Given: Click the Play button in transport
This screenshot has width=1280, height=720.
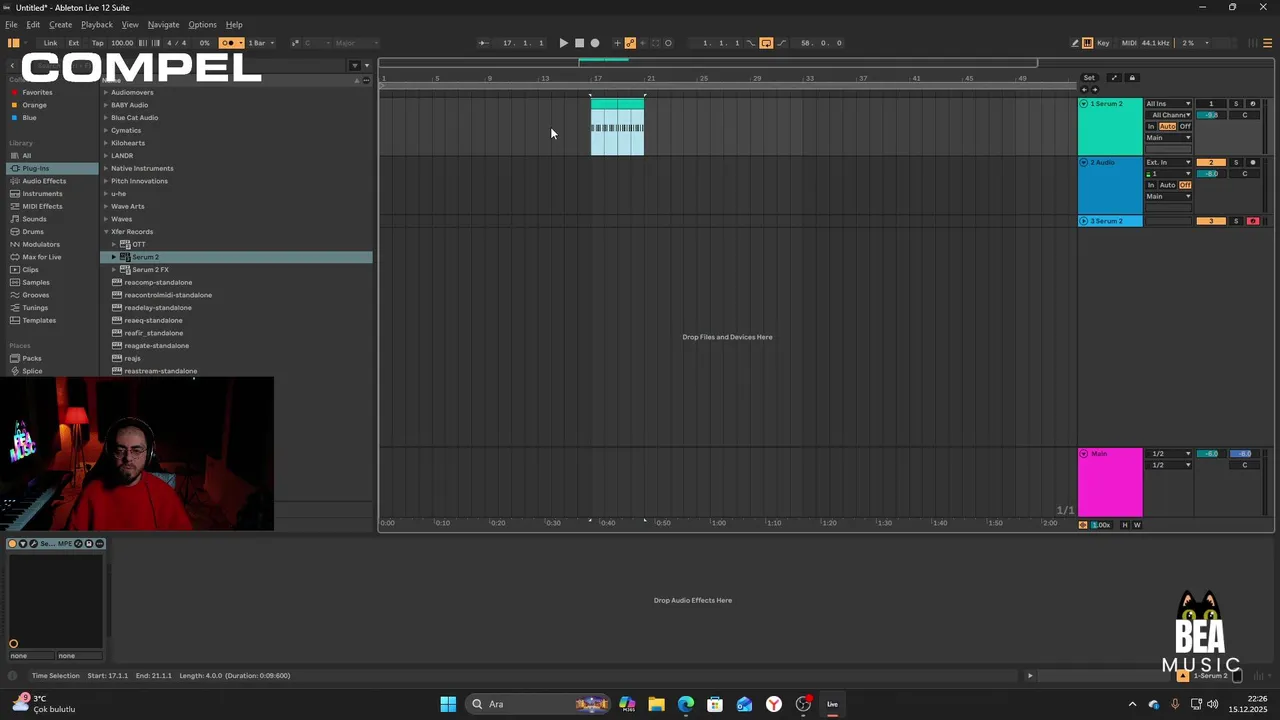Looking at the screenshot, I should (x=563, y=43).
